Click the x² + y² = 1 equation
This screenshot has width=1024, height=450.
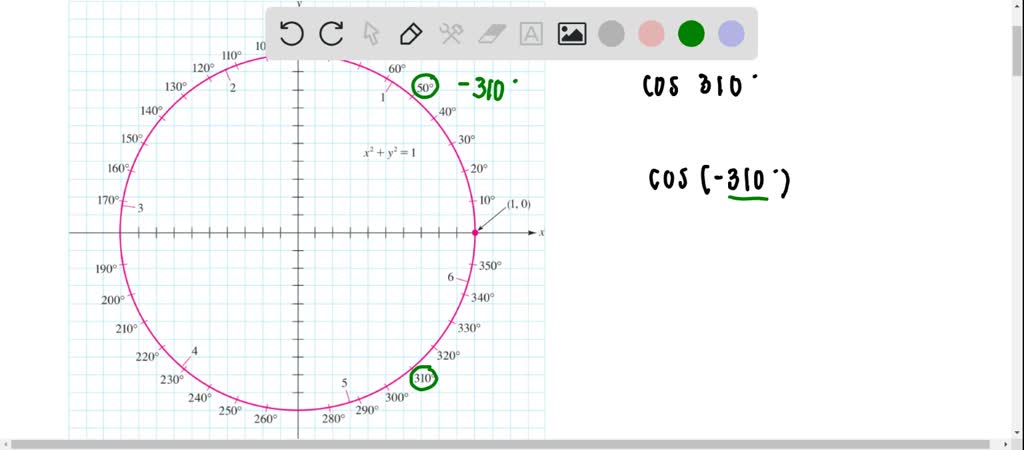[389, 153]
